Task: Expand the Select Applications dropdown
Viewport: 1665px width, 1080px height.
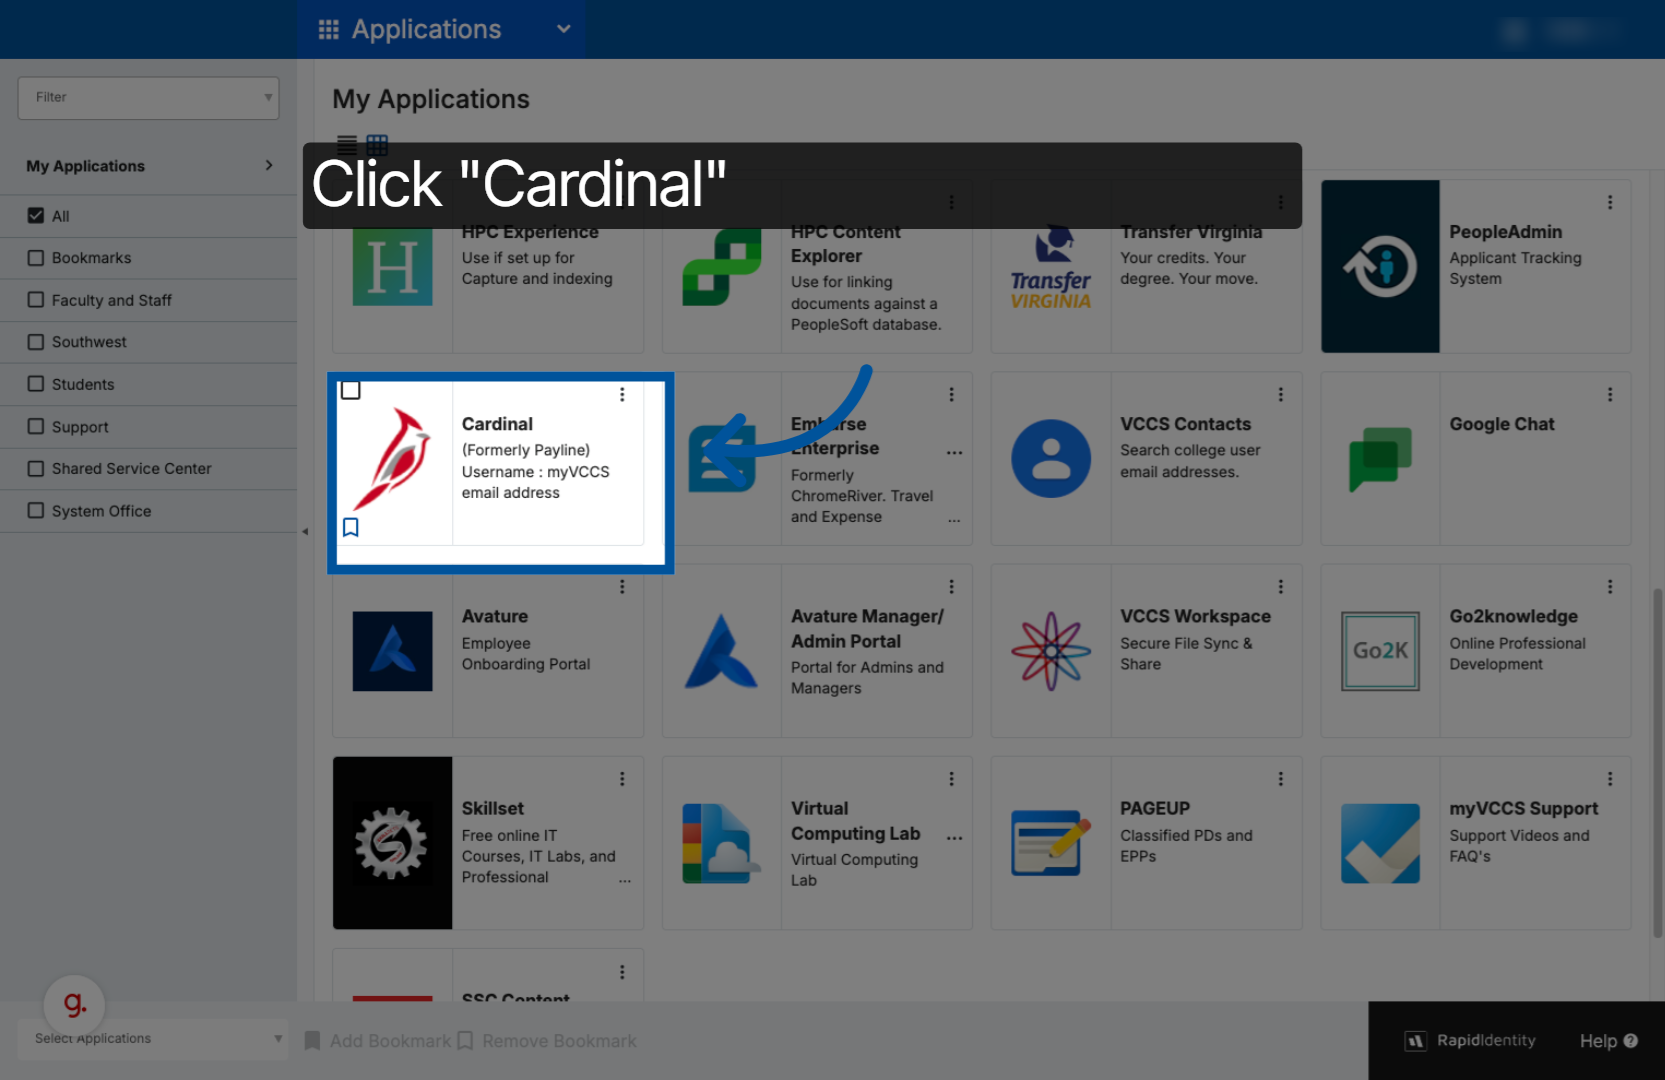Action: 152,1039
